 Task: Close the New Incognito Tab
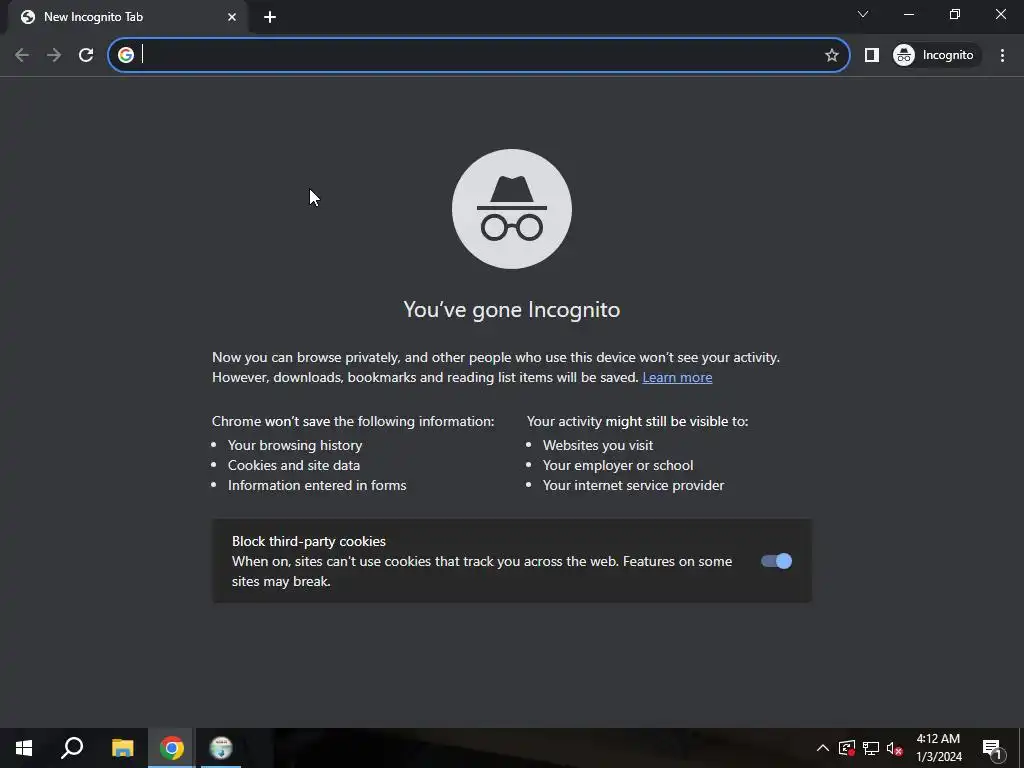(x=232, y=17)
